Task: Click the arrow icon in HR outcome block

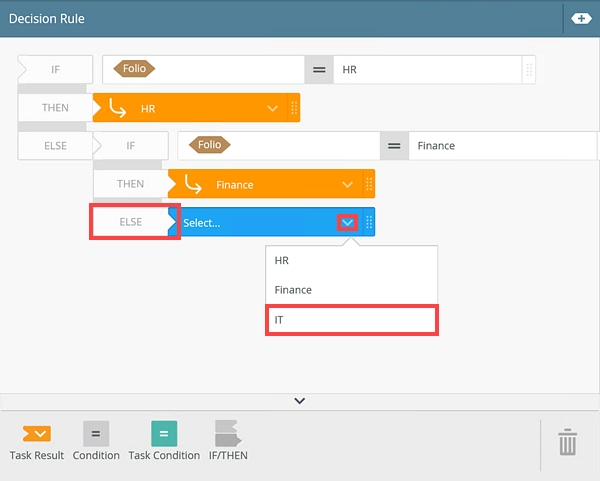Action: [117, 108]
